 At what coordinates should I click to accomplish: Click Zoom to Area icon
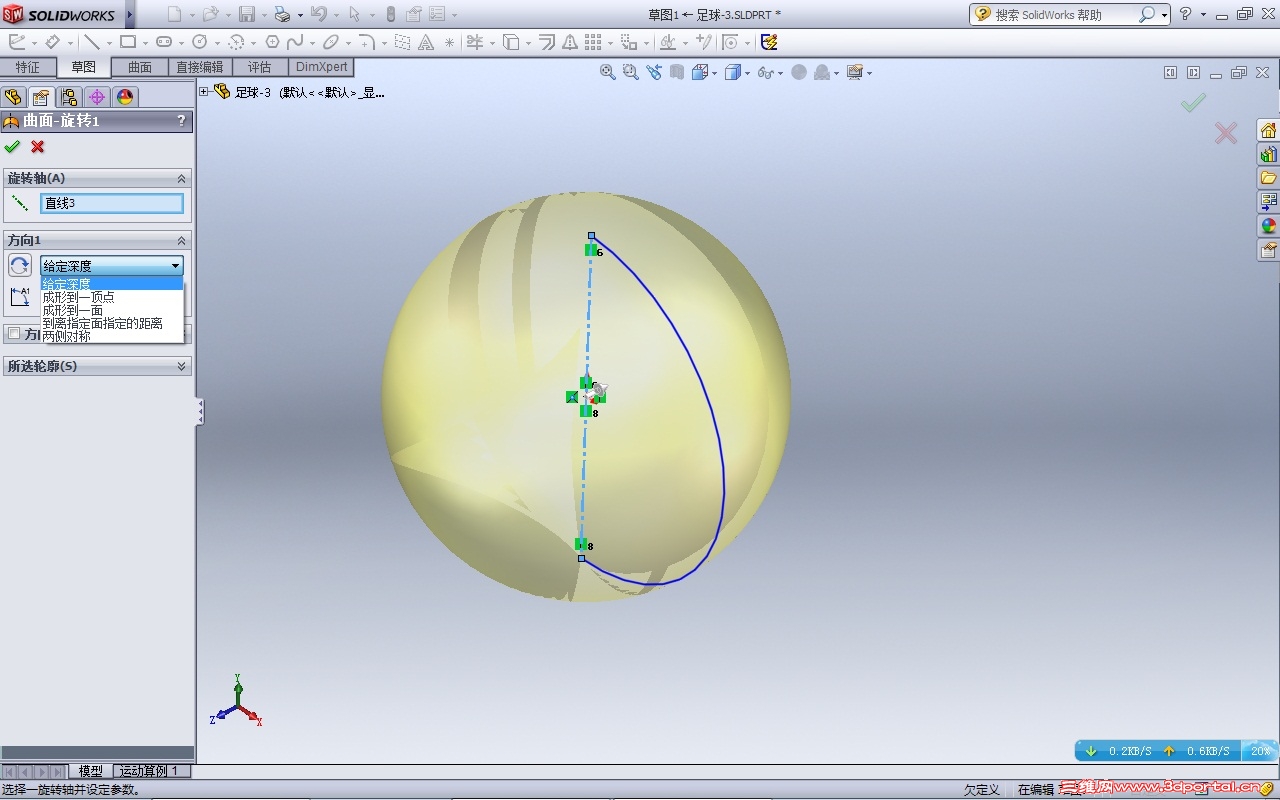tap(630, 72)
